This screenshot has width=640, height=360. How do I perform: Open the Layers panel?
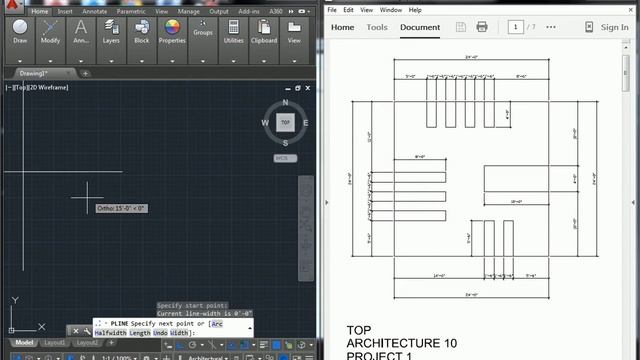[111, 31]
